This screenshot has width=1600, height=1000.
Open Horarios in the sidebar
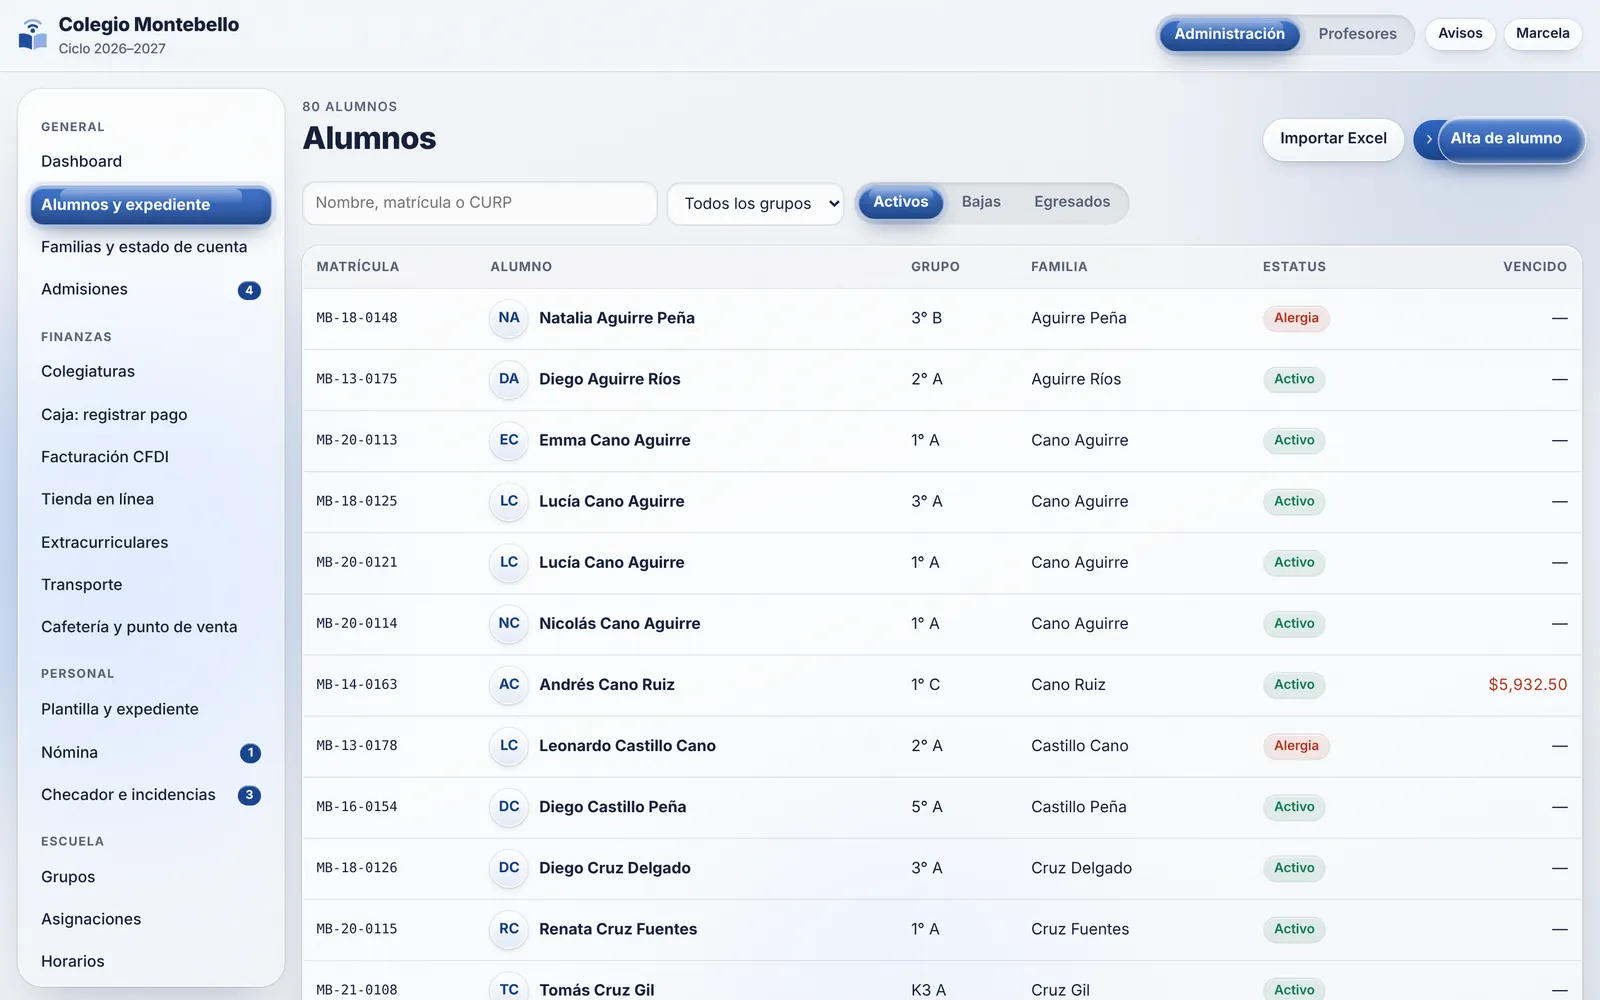tap(151, 962)
